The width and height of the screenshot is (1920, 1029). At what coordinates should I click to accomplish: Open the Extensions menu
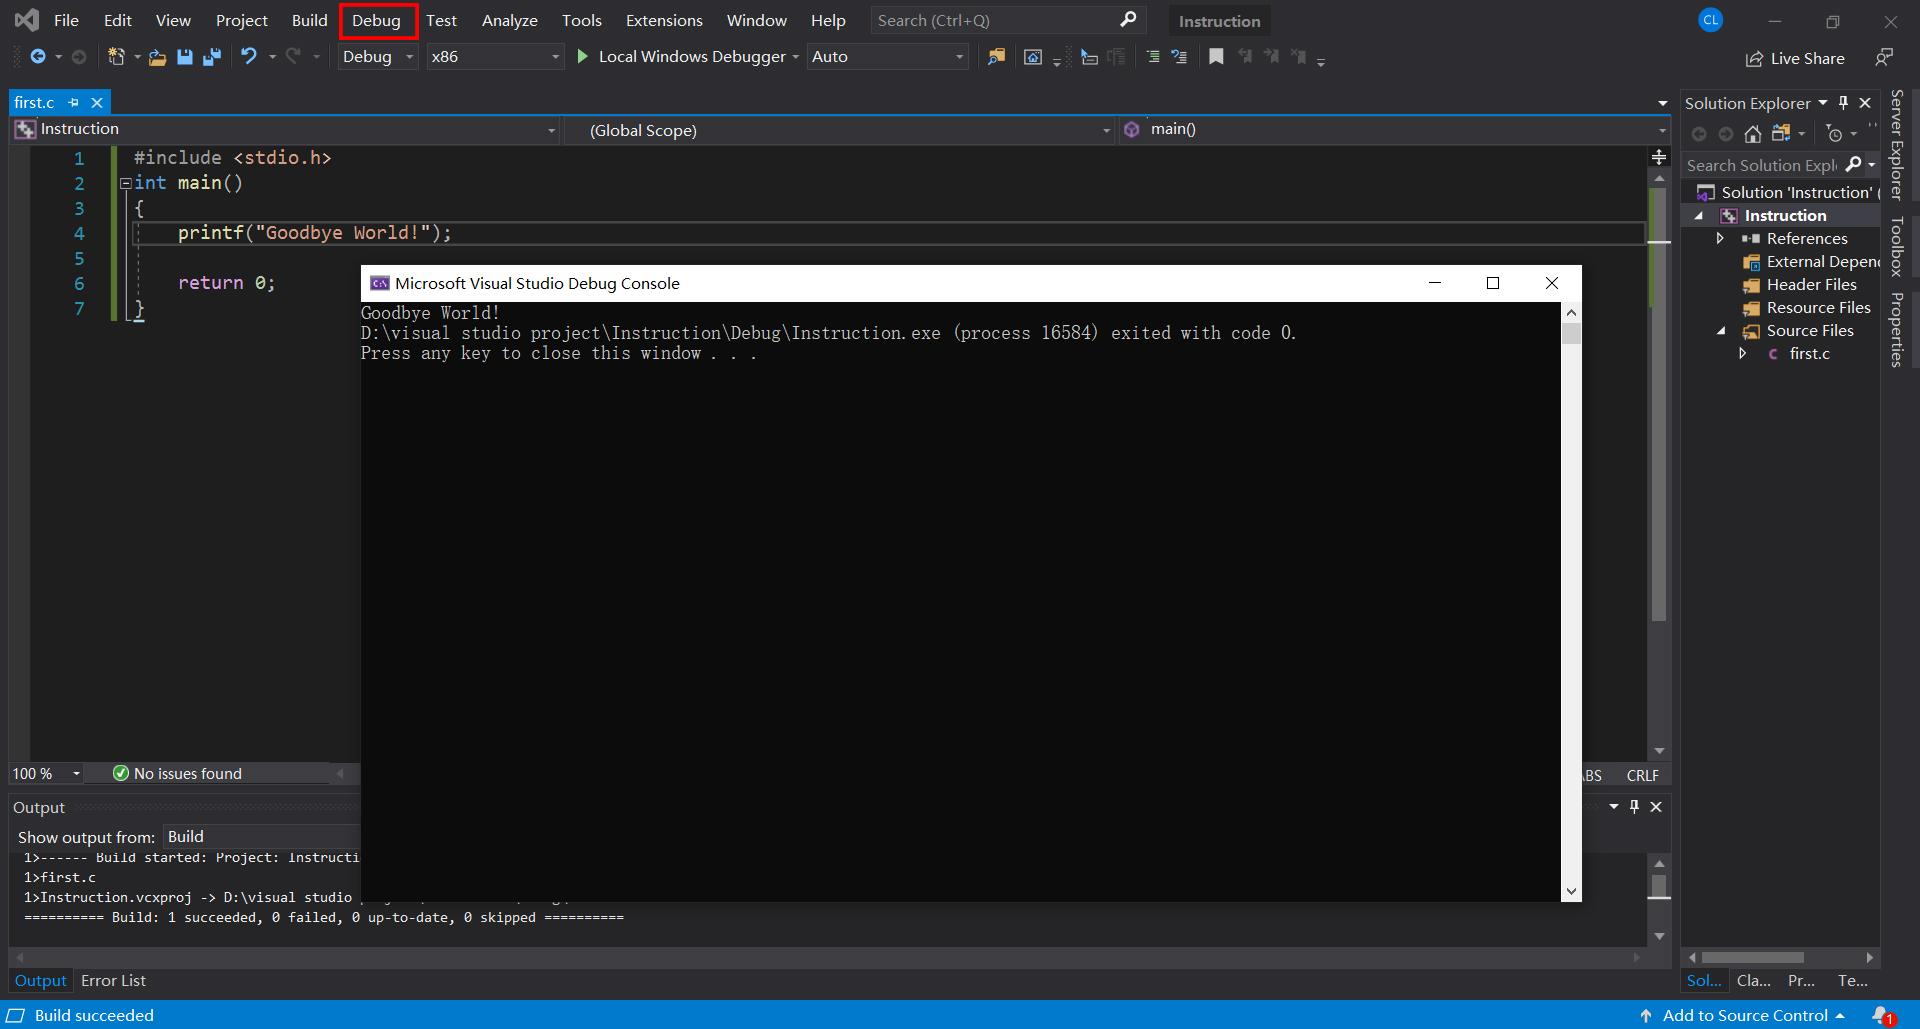[x=664, y=20]
